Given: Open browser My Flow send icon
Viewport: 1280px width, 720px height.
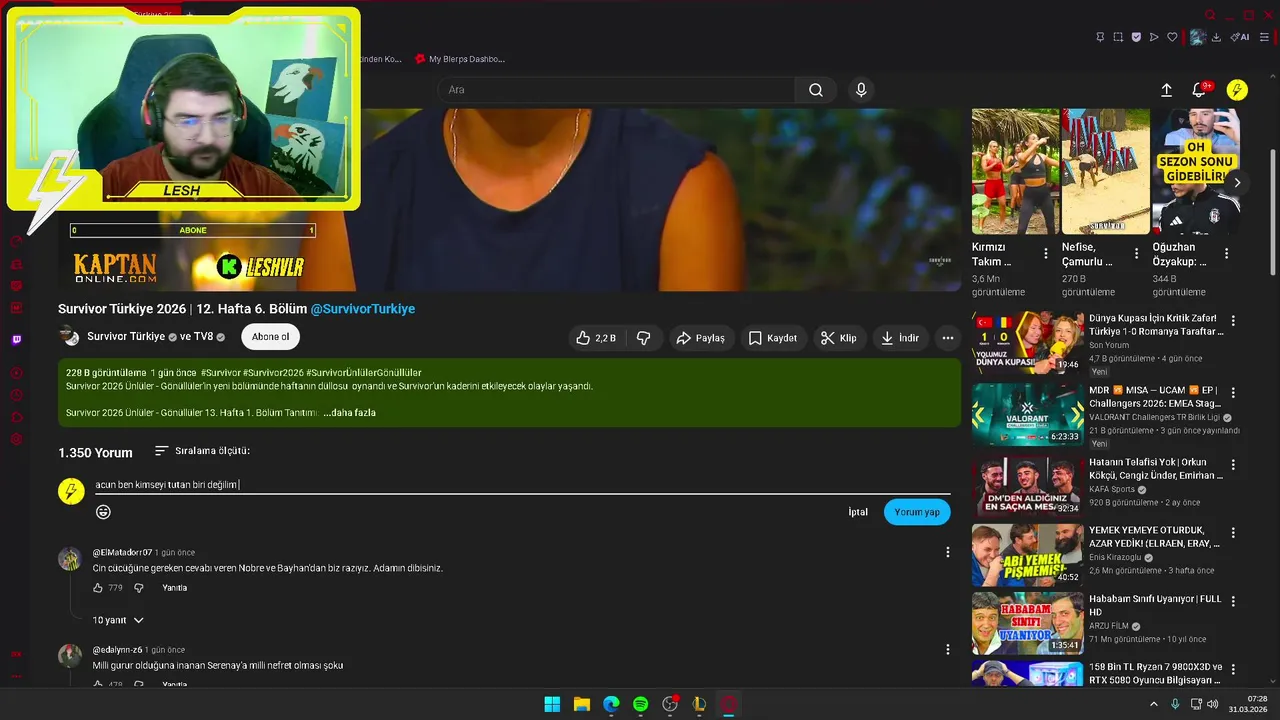Looking at the screenshot, I should [1154, 37].
